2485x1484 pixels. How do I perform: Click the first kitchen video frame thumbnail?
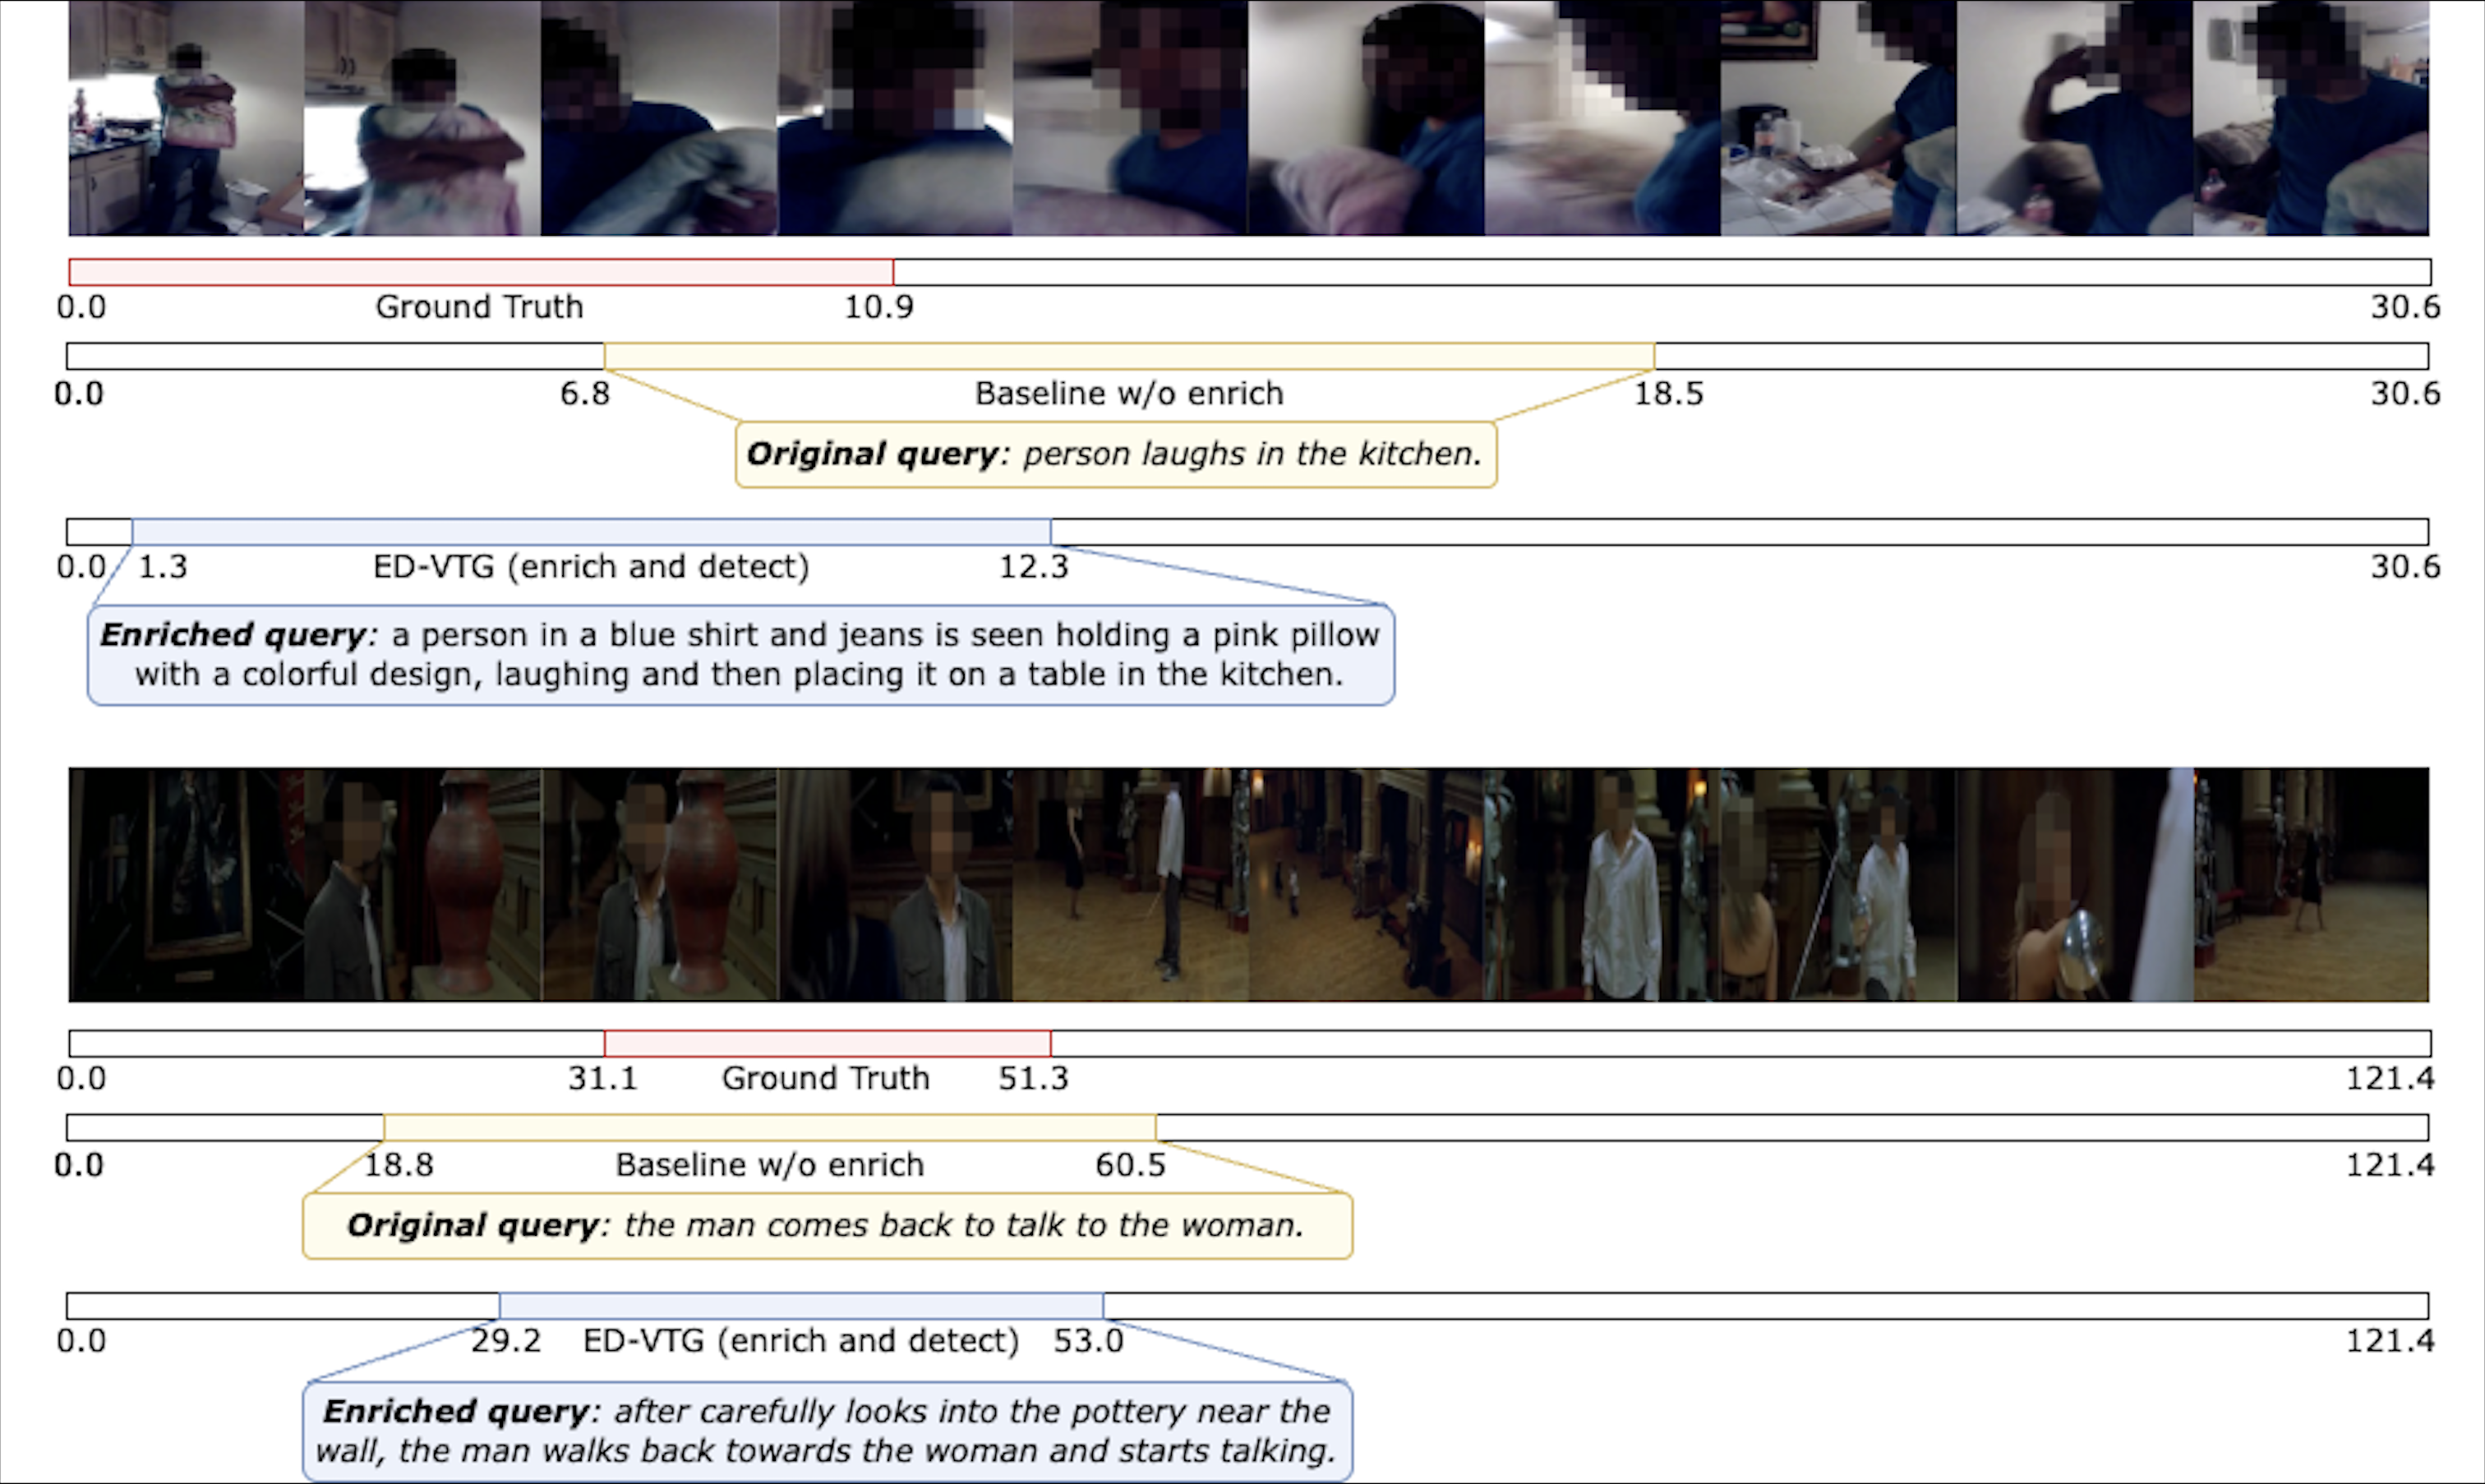tap(186, 118)
